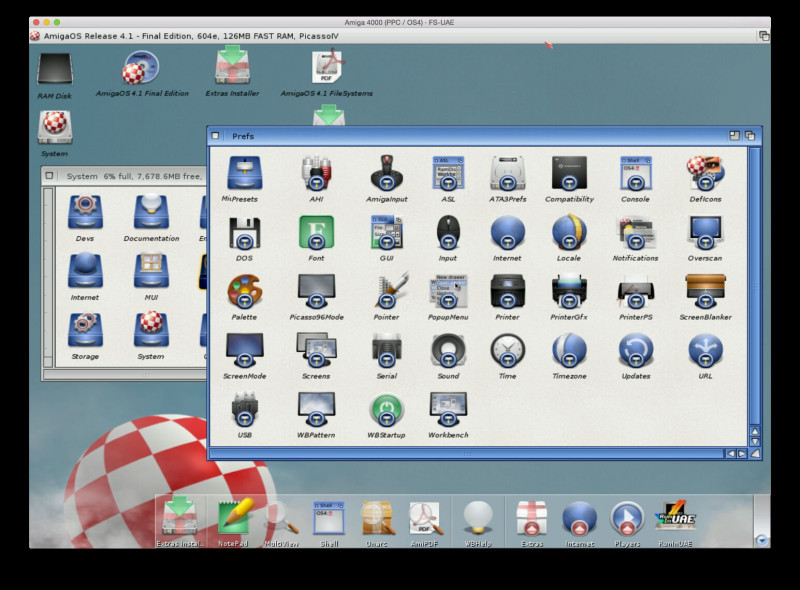Open ATA3Prefs in Prefs window
Image resolution: width=800 pixels, height=590 pixels.
508,174
